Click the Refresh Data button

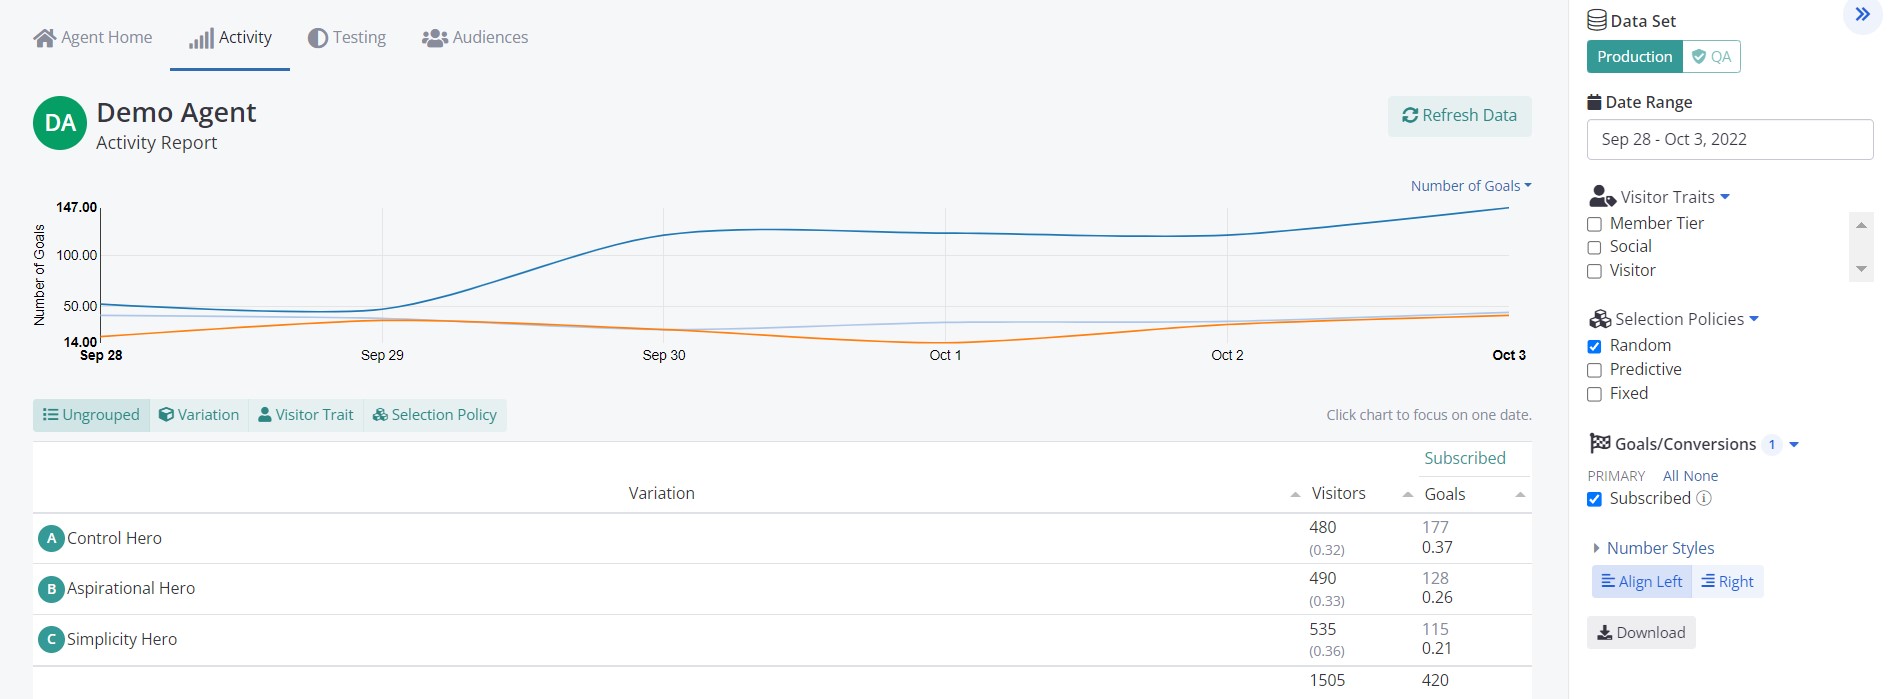click(1459, 116)
